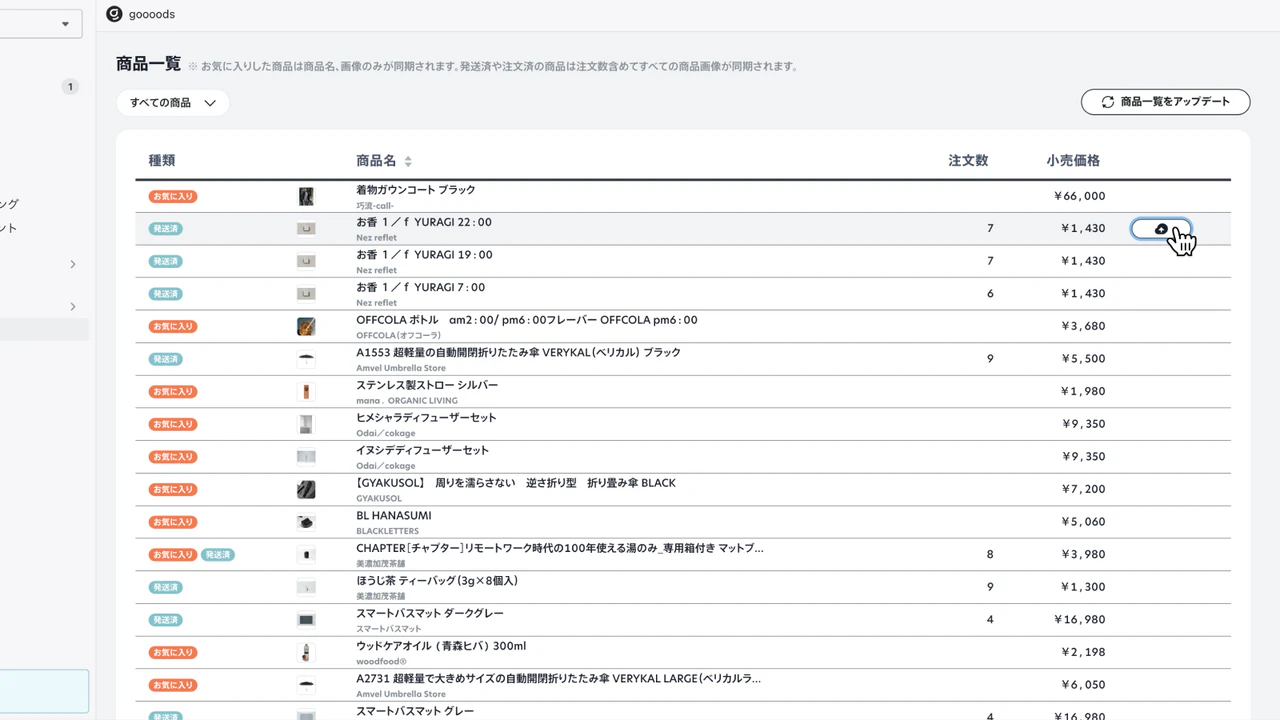Viewport: 1280px width, 720px height.
Task: Click thumbnail of ヒメシャラディフューザーセット
Action: pos(306,424)
